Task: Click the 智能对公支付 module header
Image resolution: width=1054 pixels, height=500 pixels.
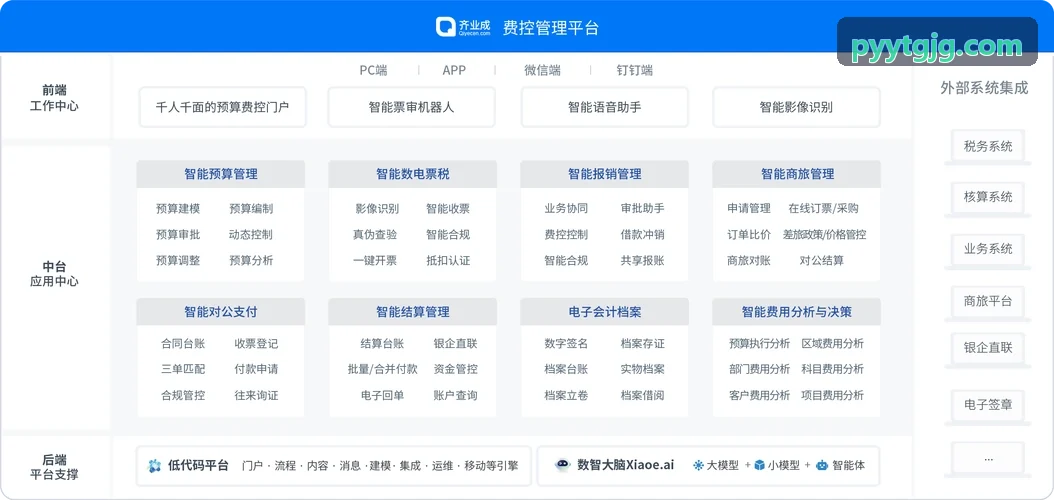Action: coord(220,312)
